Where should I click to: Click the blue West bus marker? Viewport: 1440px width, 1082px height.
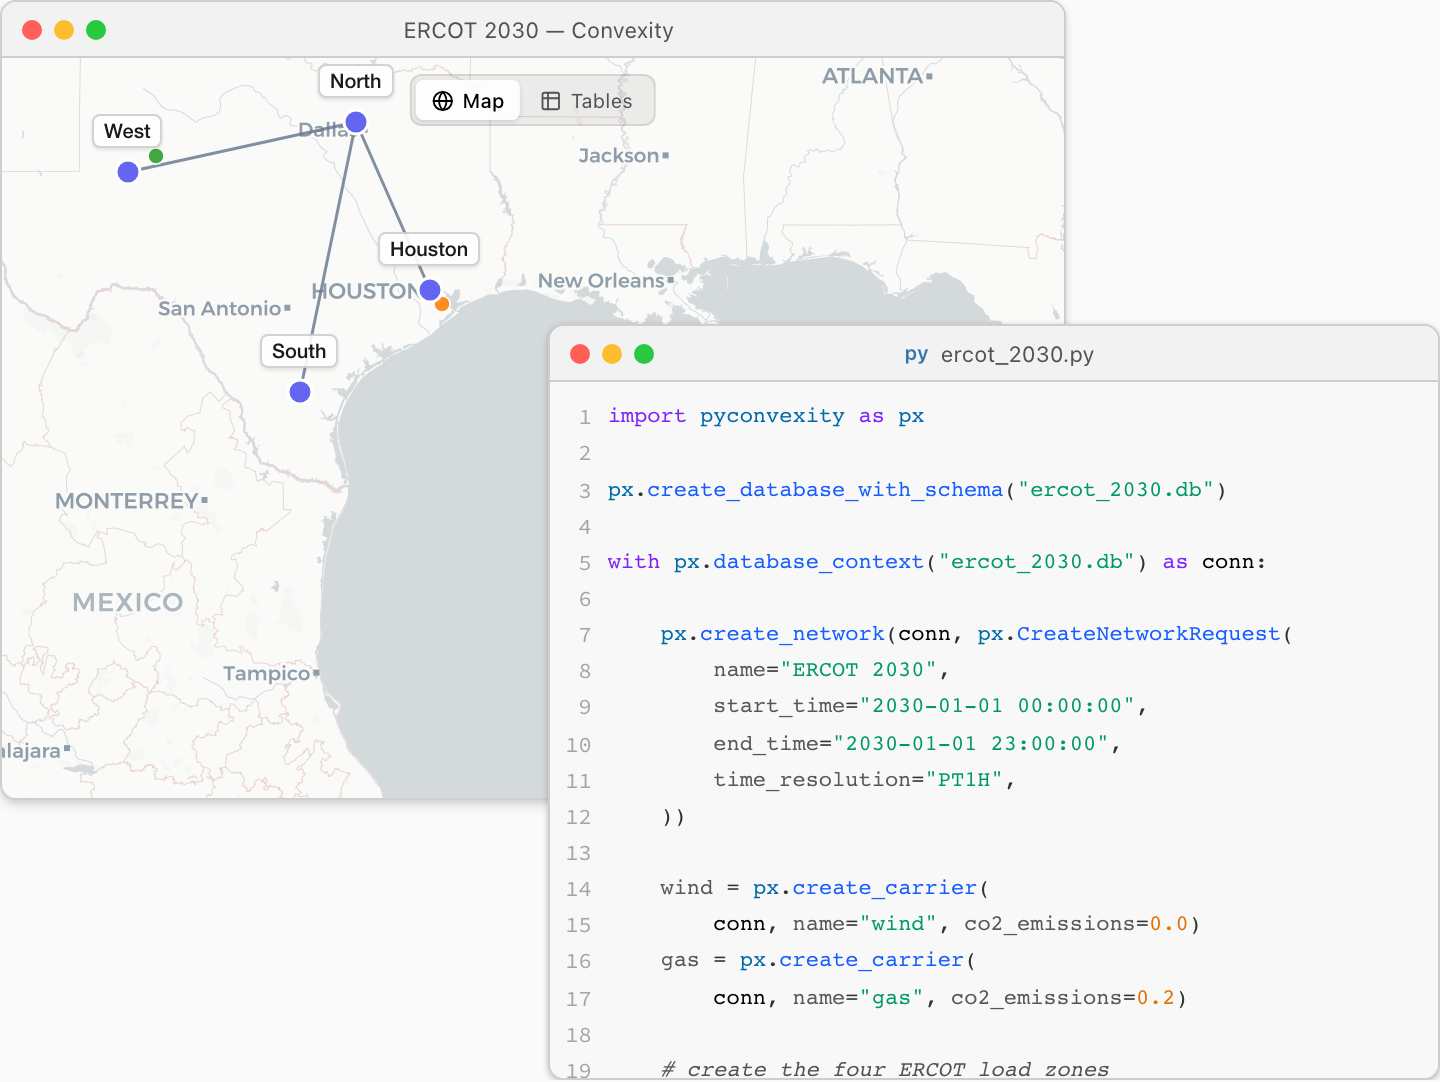(x=128, y=172)
